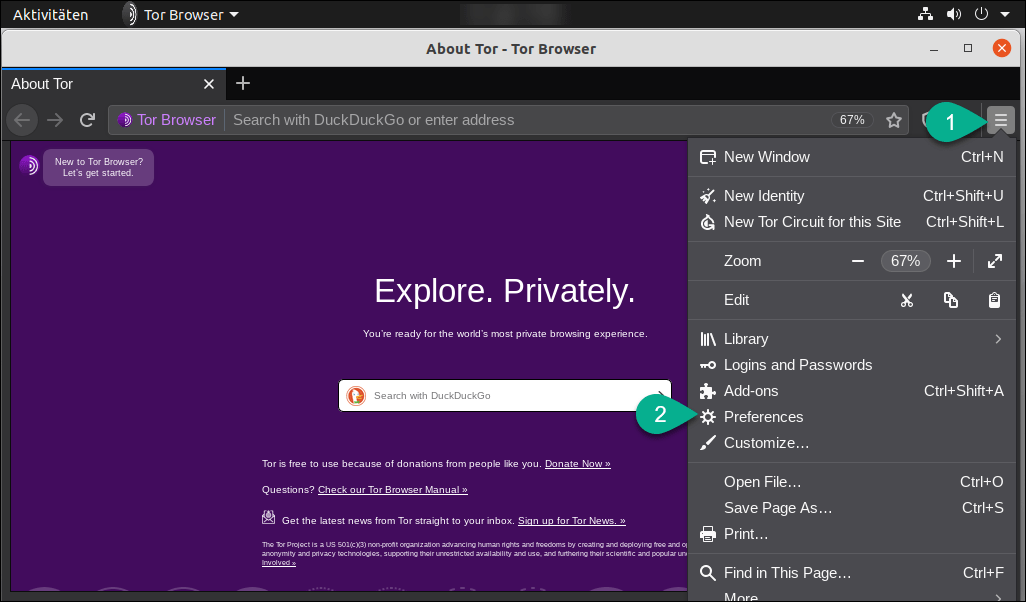Reset zoom via the 67% menu label

tap(906, 261)
